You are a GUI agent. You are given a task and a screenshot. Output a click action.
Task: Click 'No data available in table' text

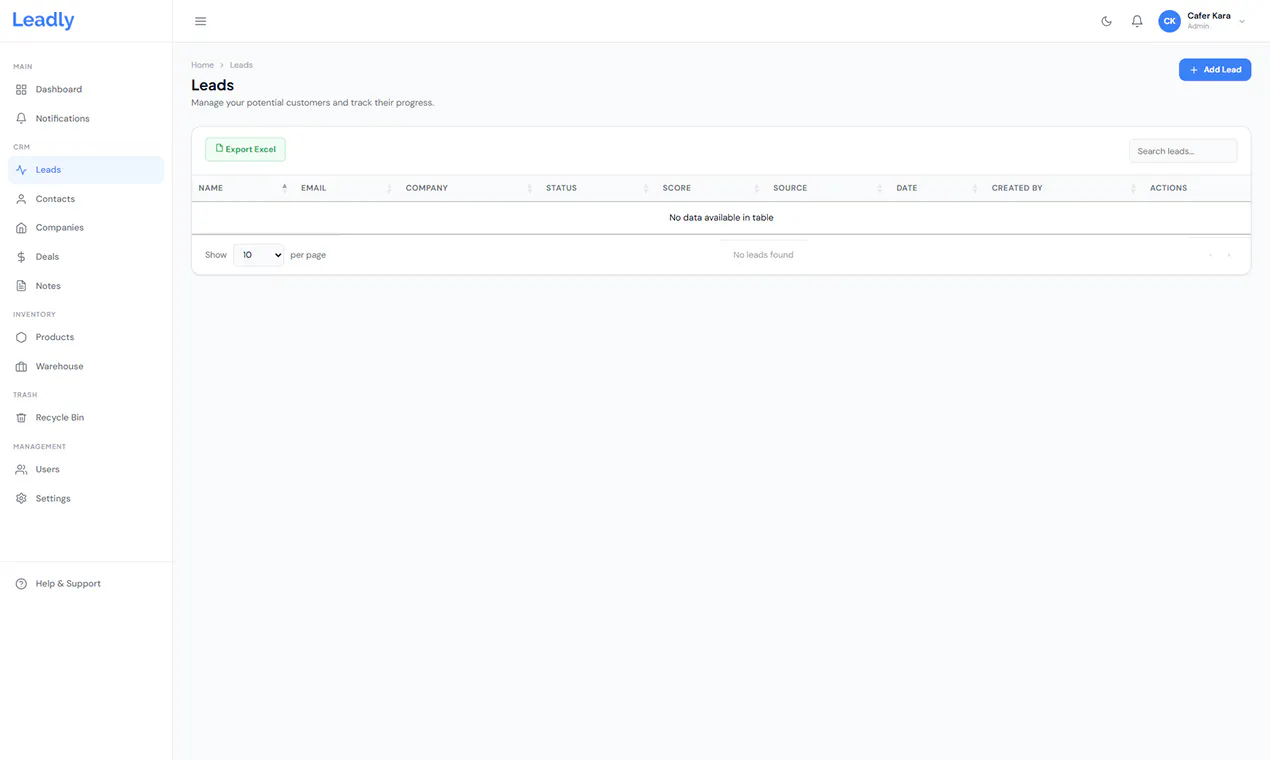click(721, 218)
